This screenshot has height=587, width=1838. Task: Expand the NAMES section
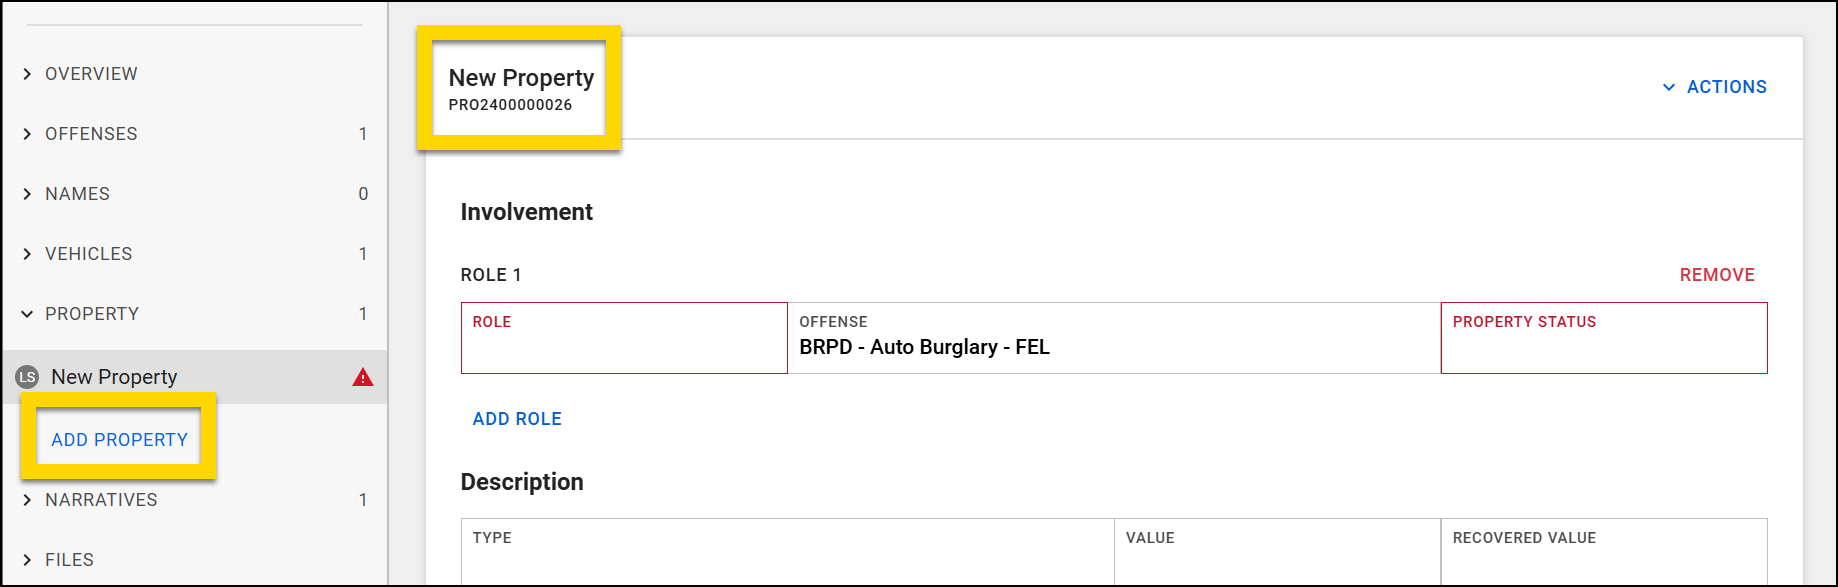click(78, 193)
